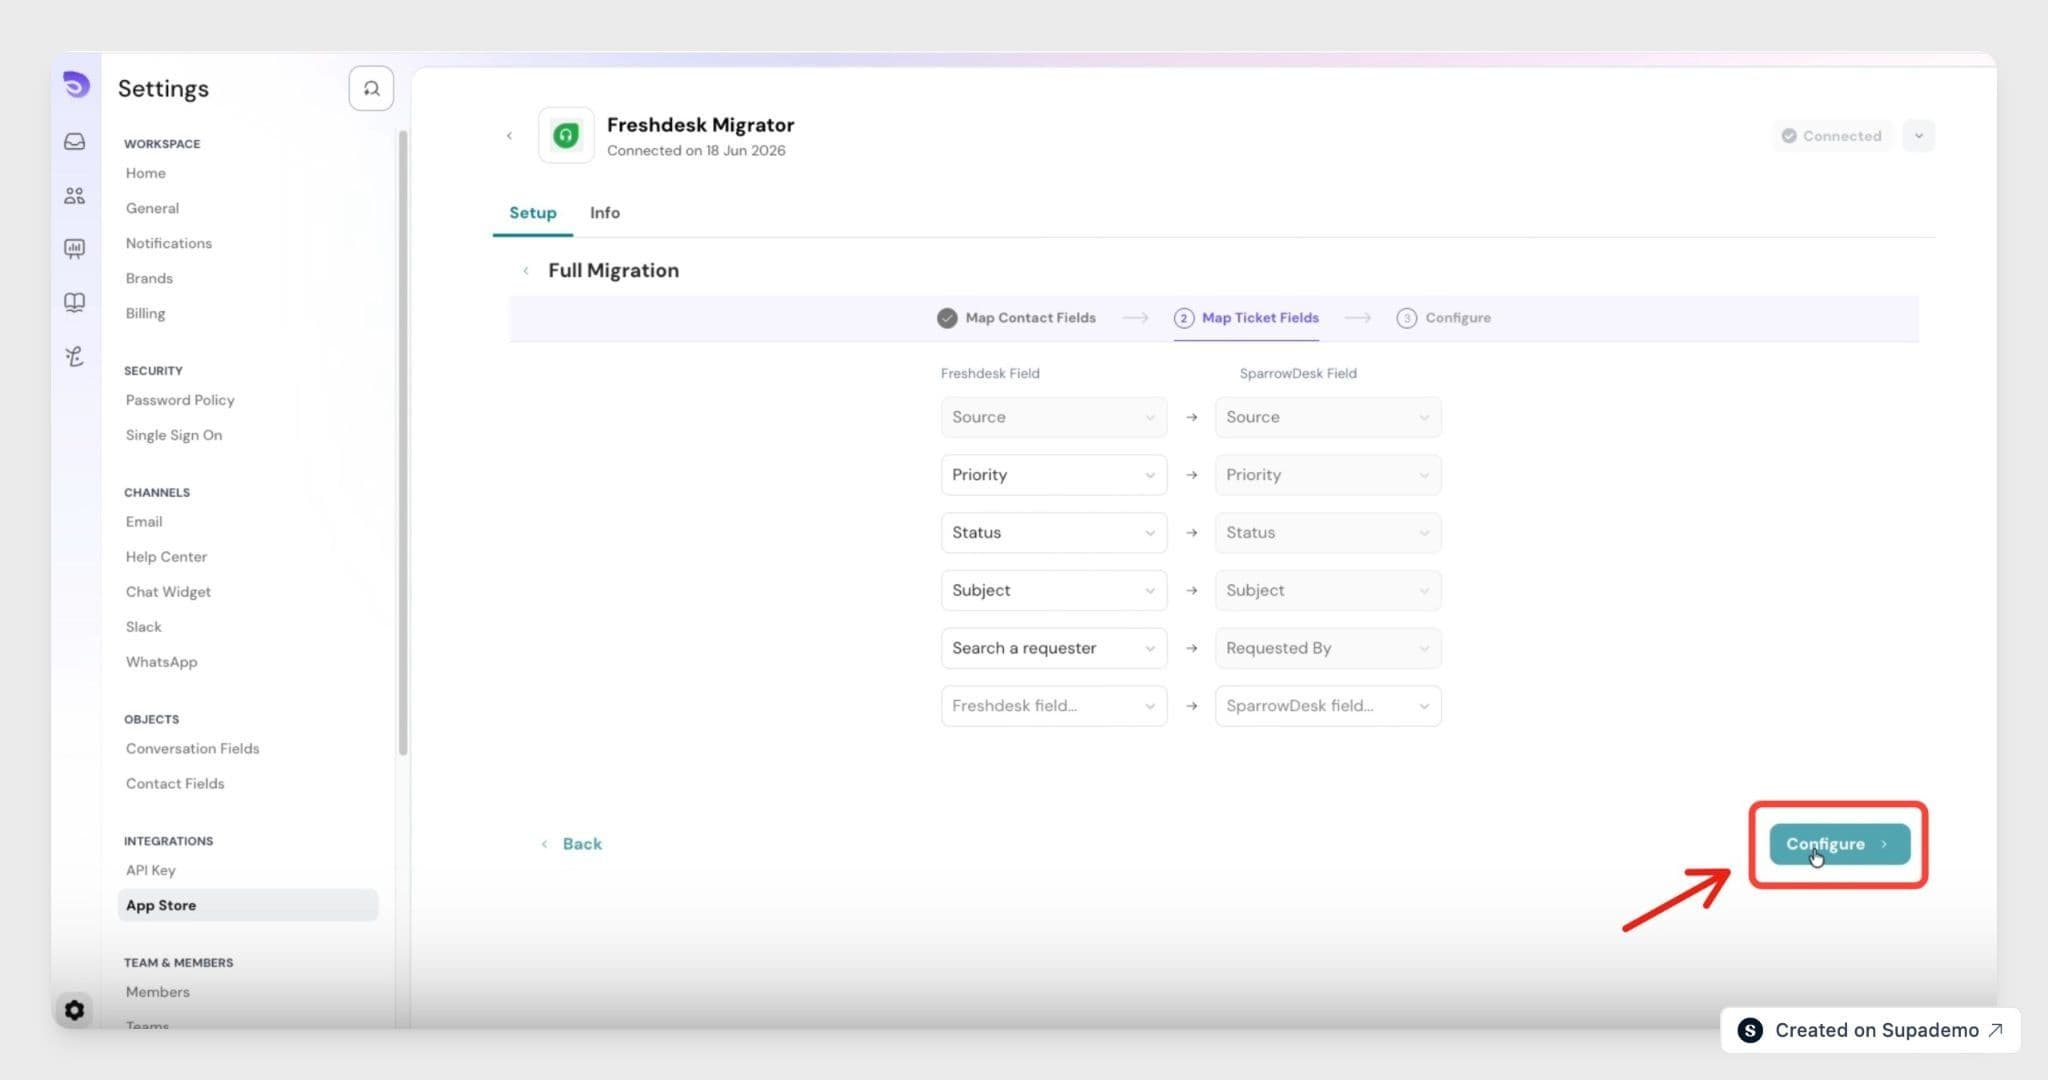This screenshot has width=2048, height=1080.
Task: Open Contact Fields settings
Action: point(175,784)
